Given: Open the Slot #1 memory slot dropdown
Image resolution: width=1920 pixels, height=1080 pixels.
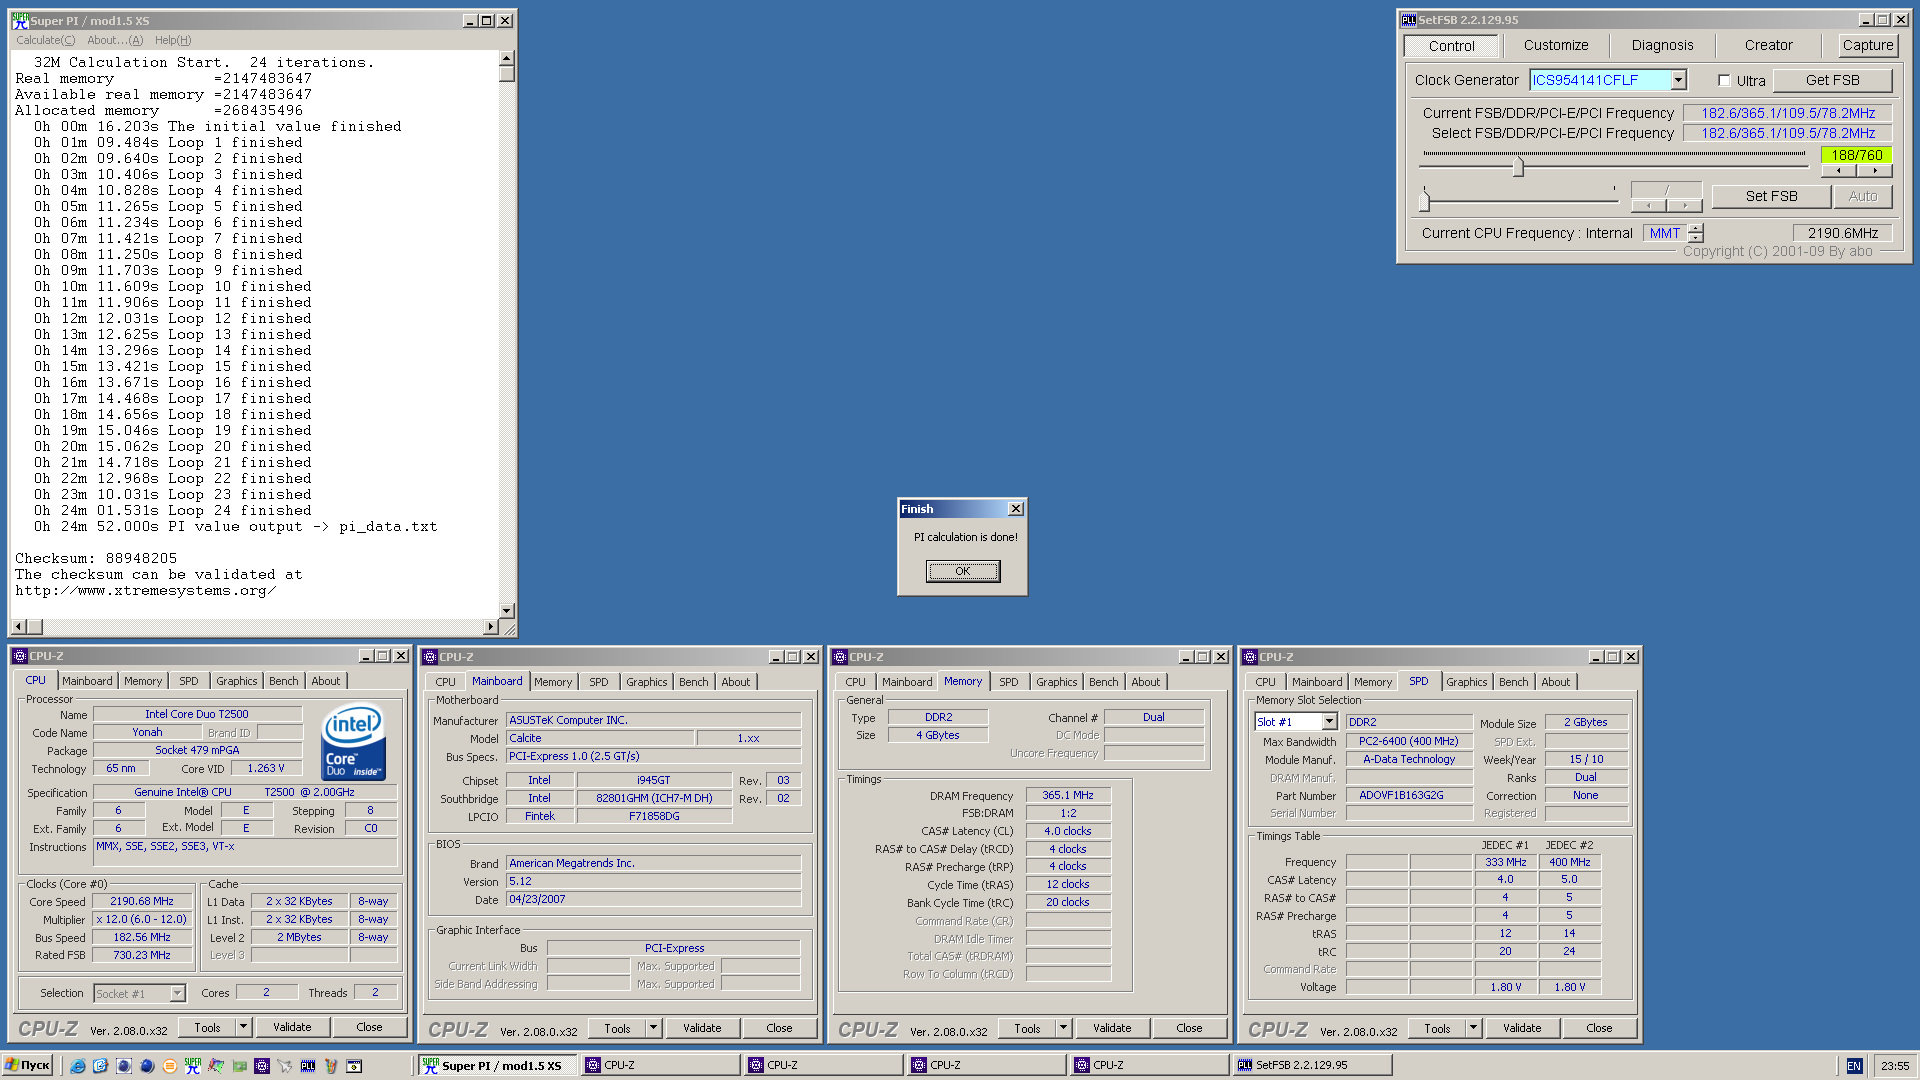Looking at the screenshot, I should click(1329, 722).
